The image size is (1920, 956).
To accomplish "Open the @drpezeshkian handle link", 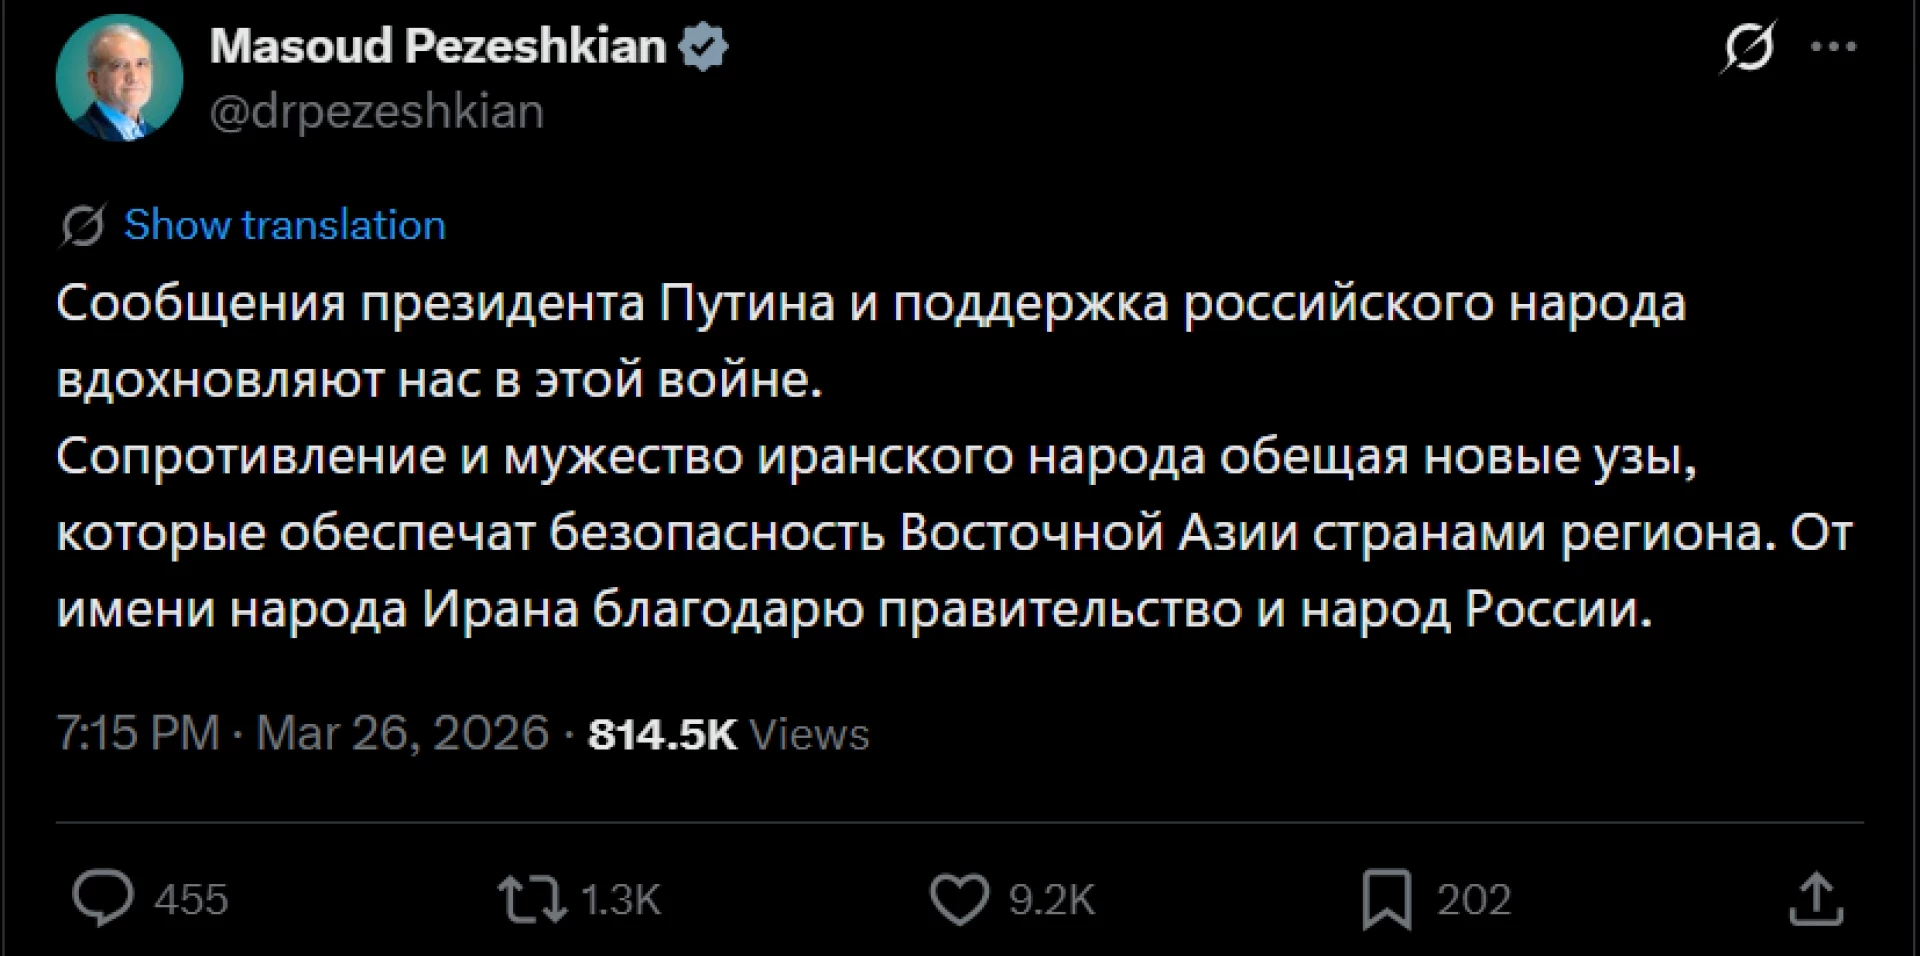I will (377, 111).
